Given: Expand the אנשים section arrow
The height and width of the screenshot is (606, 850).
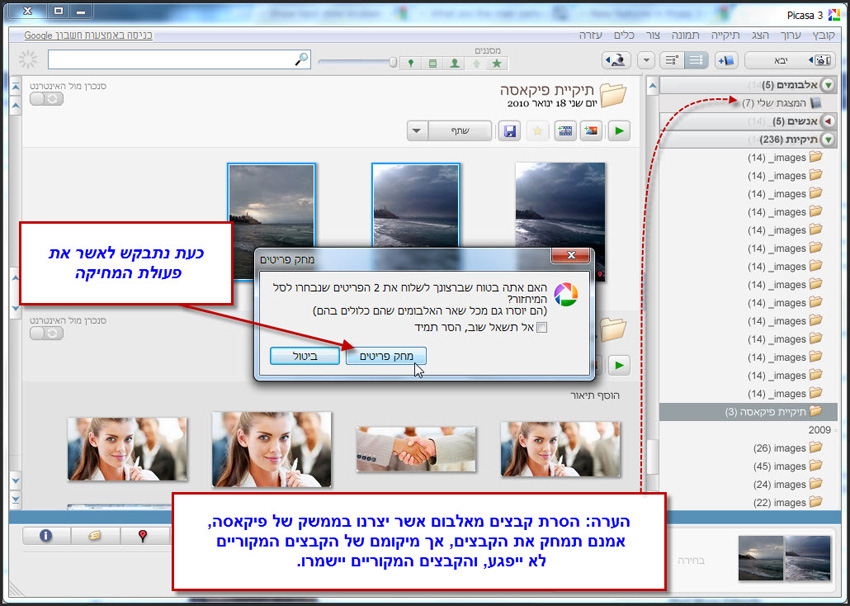Looking at the screenshot, I should coord(828,121).
